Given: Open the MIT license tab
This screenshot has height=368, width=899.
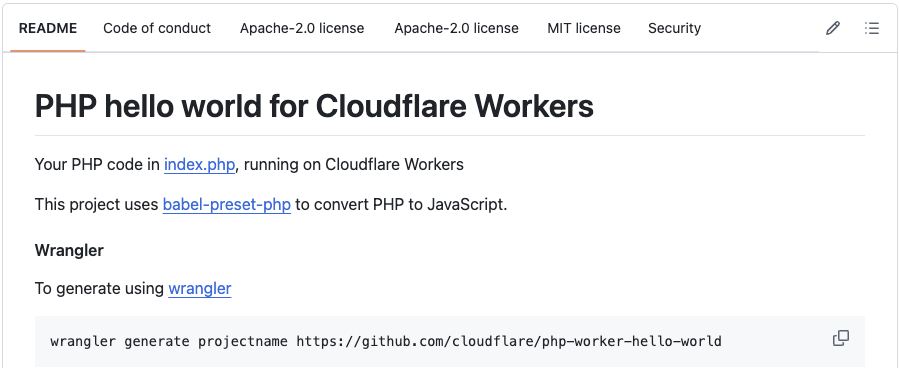Looking at the screenshot, I should (x=584, y=28).
